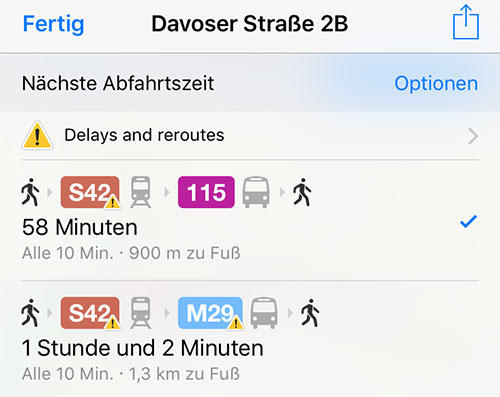Image resolution: width=500 pixels, height=397 pixels.
Task: Tap the share icon at top right
Action: click(x=466, y=22)
